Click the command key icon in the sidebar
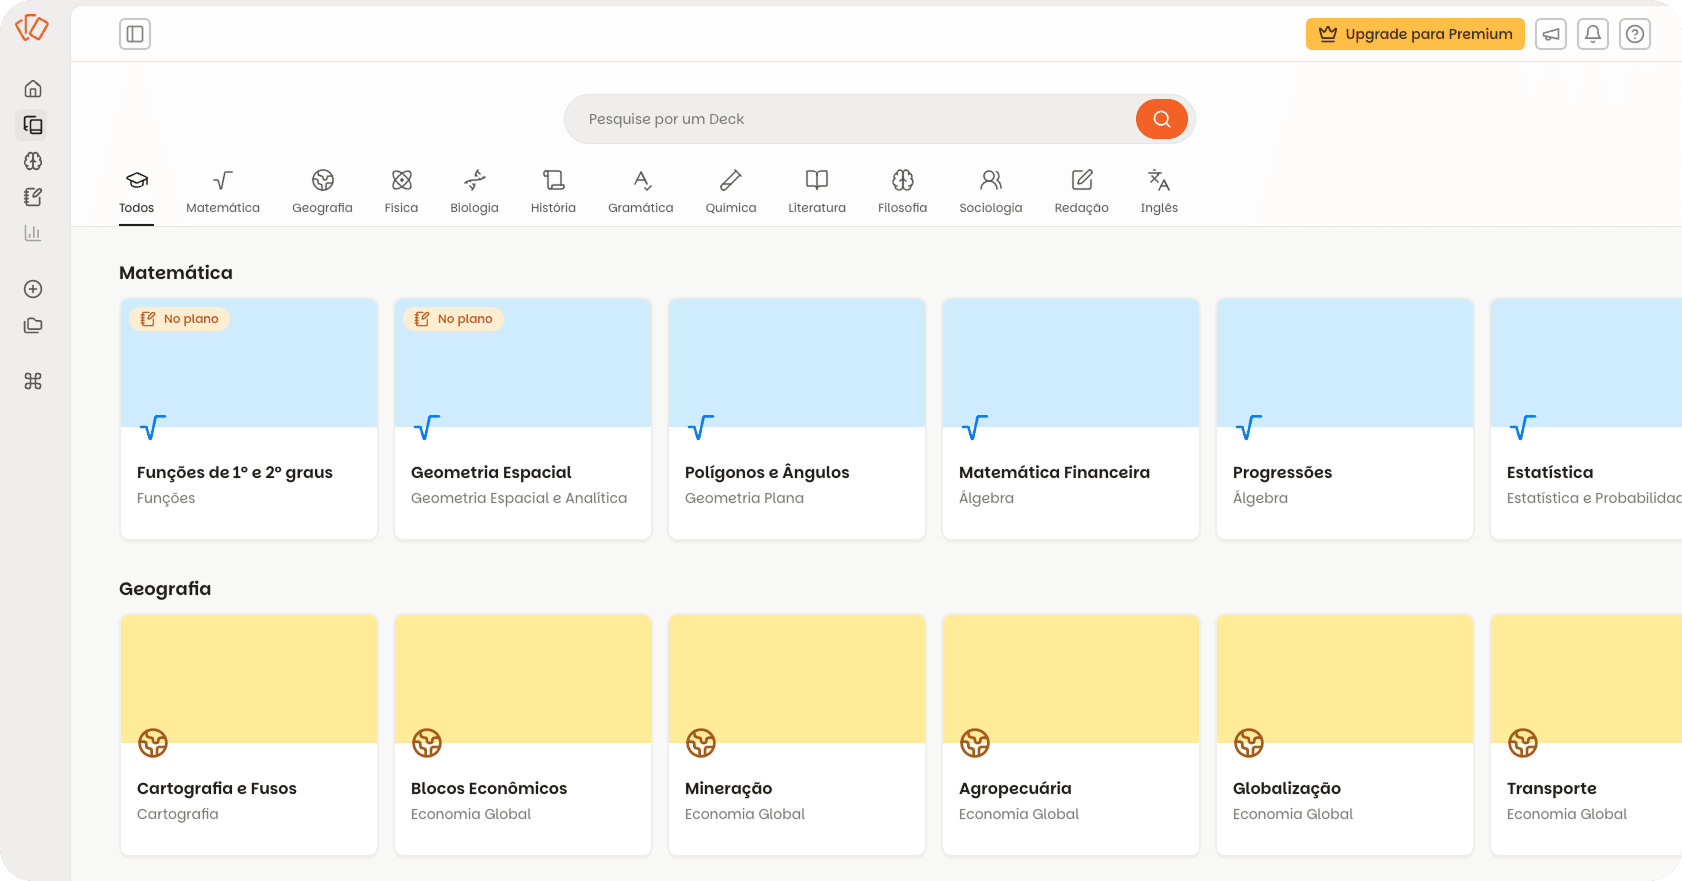This screenshot has width=1682, height=881. coord(33,381)
